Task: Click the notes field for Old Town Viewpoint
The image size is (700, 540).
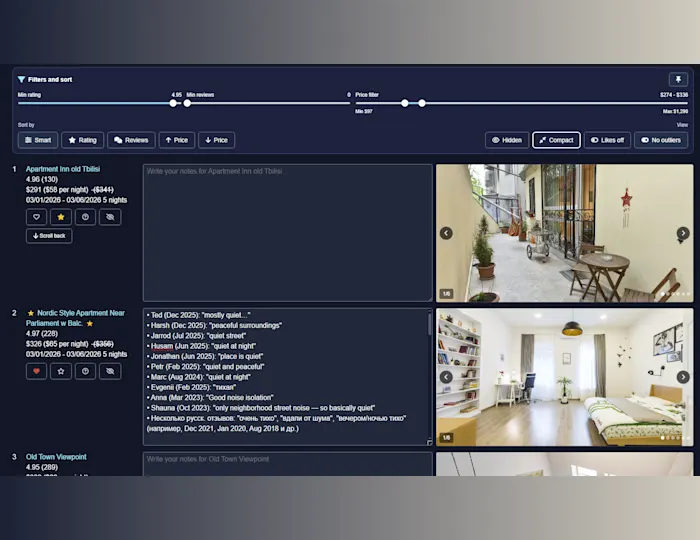Action: click(288, 464)
